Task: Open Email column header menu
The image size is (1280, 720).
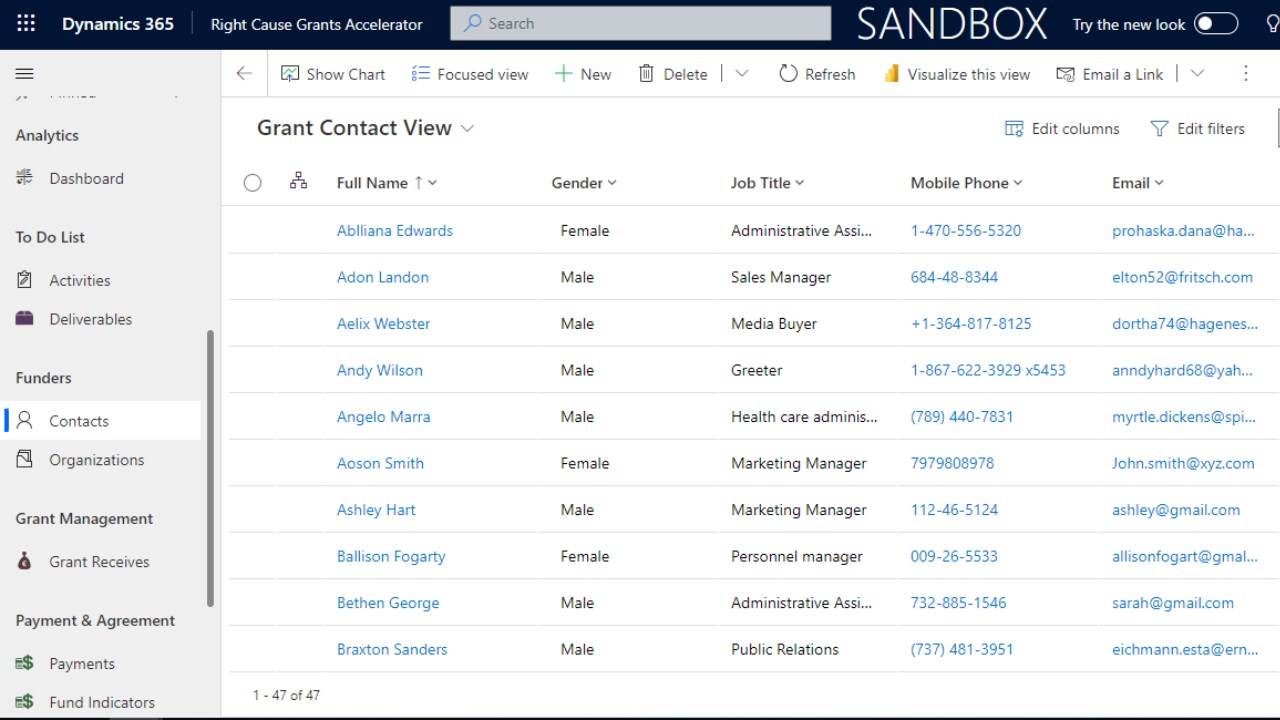Action: tap(1138, 183)
